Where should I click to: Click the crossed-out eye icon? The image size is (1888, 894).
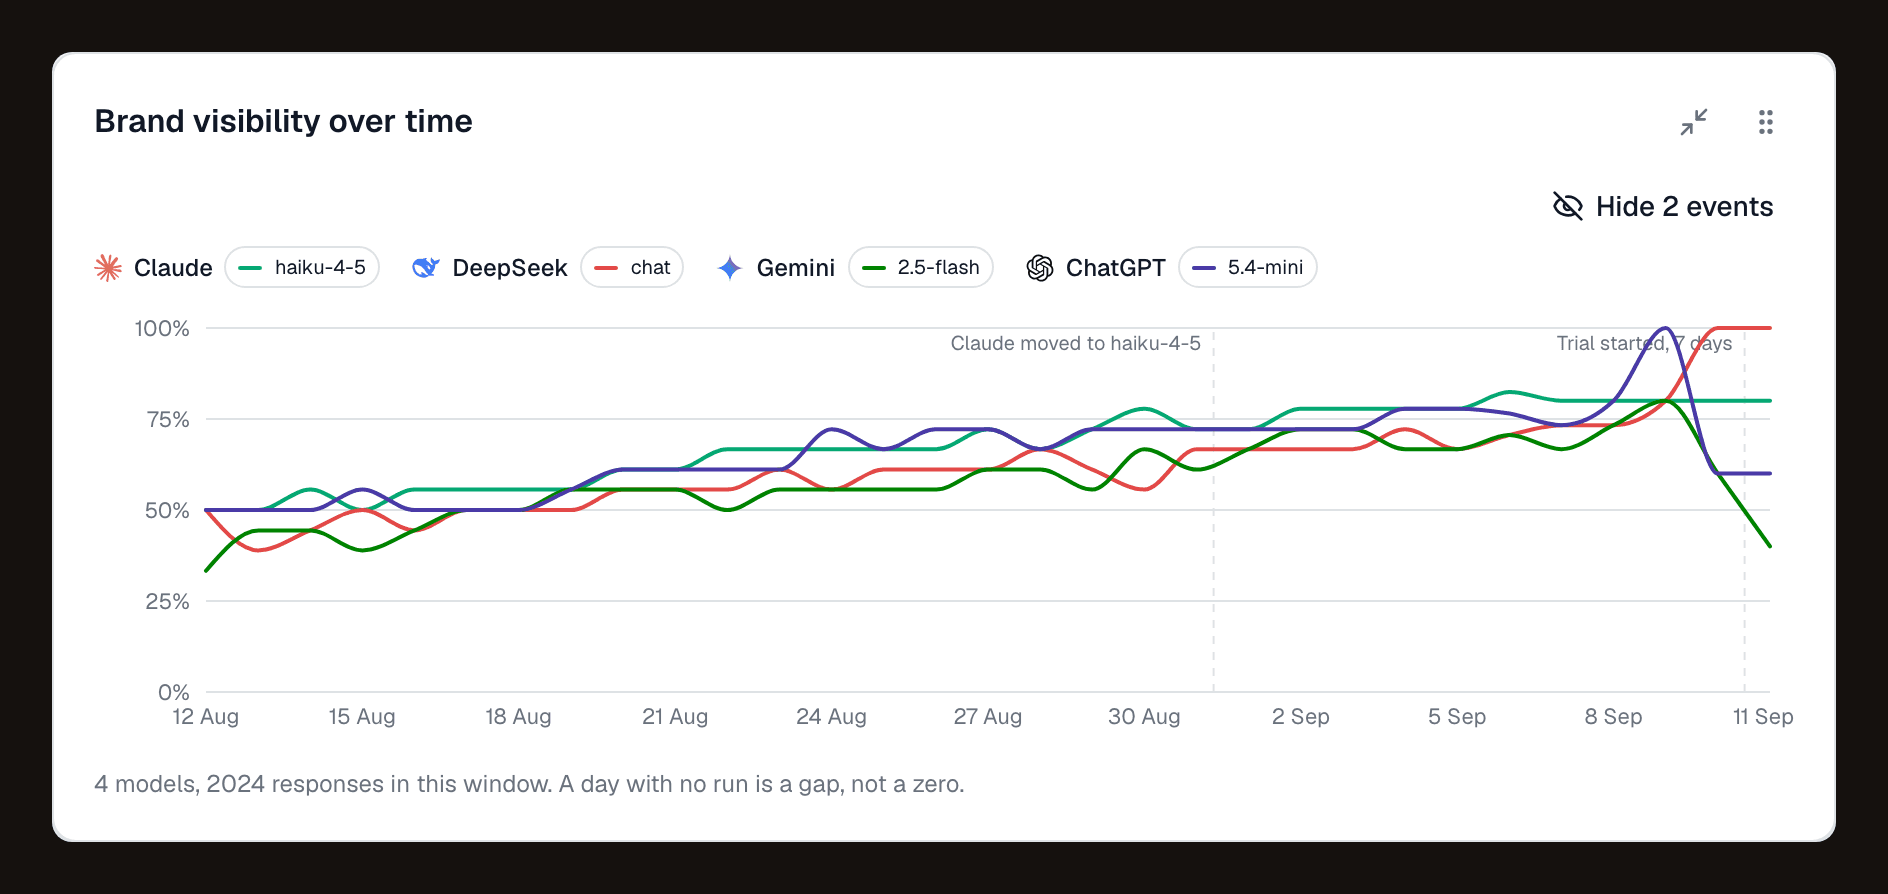(x=1568, y=206)
